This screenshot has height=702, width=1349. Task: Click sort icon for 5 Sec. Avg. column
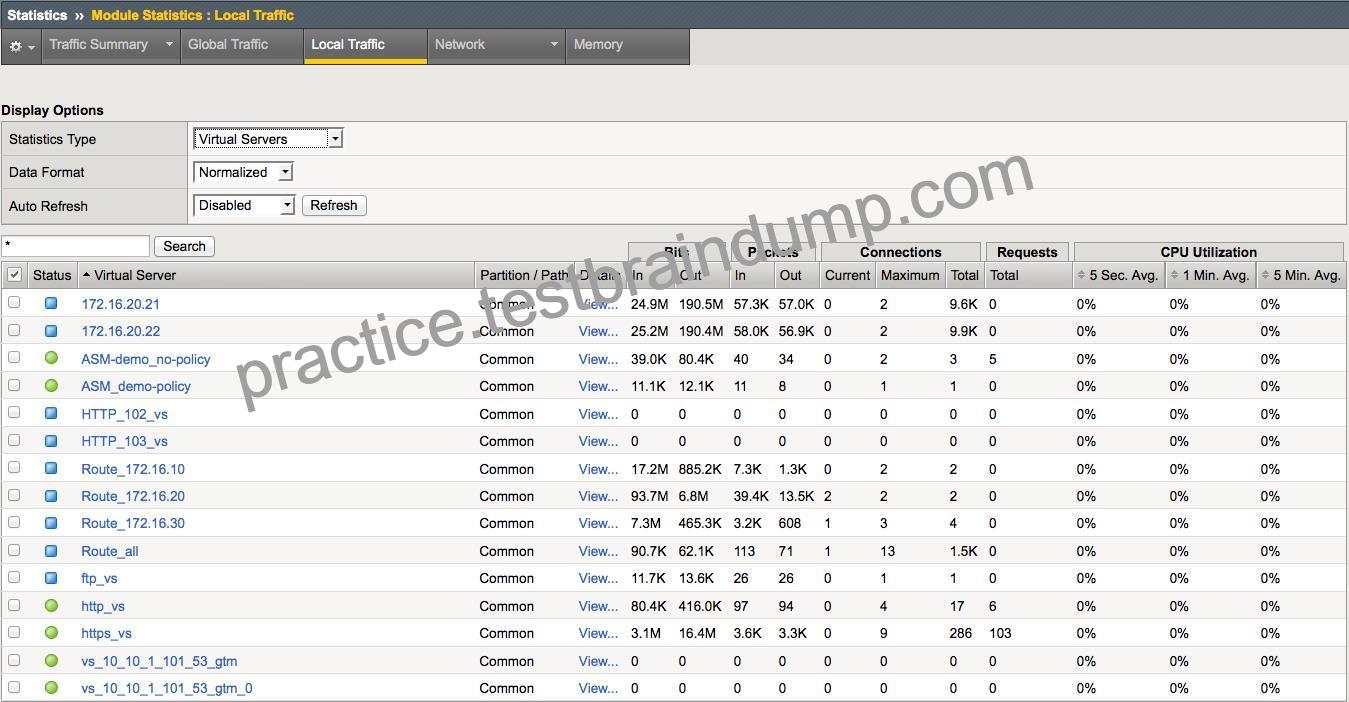click(1081, 275)
